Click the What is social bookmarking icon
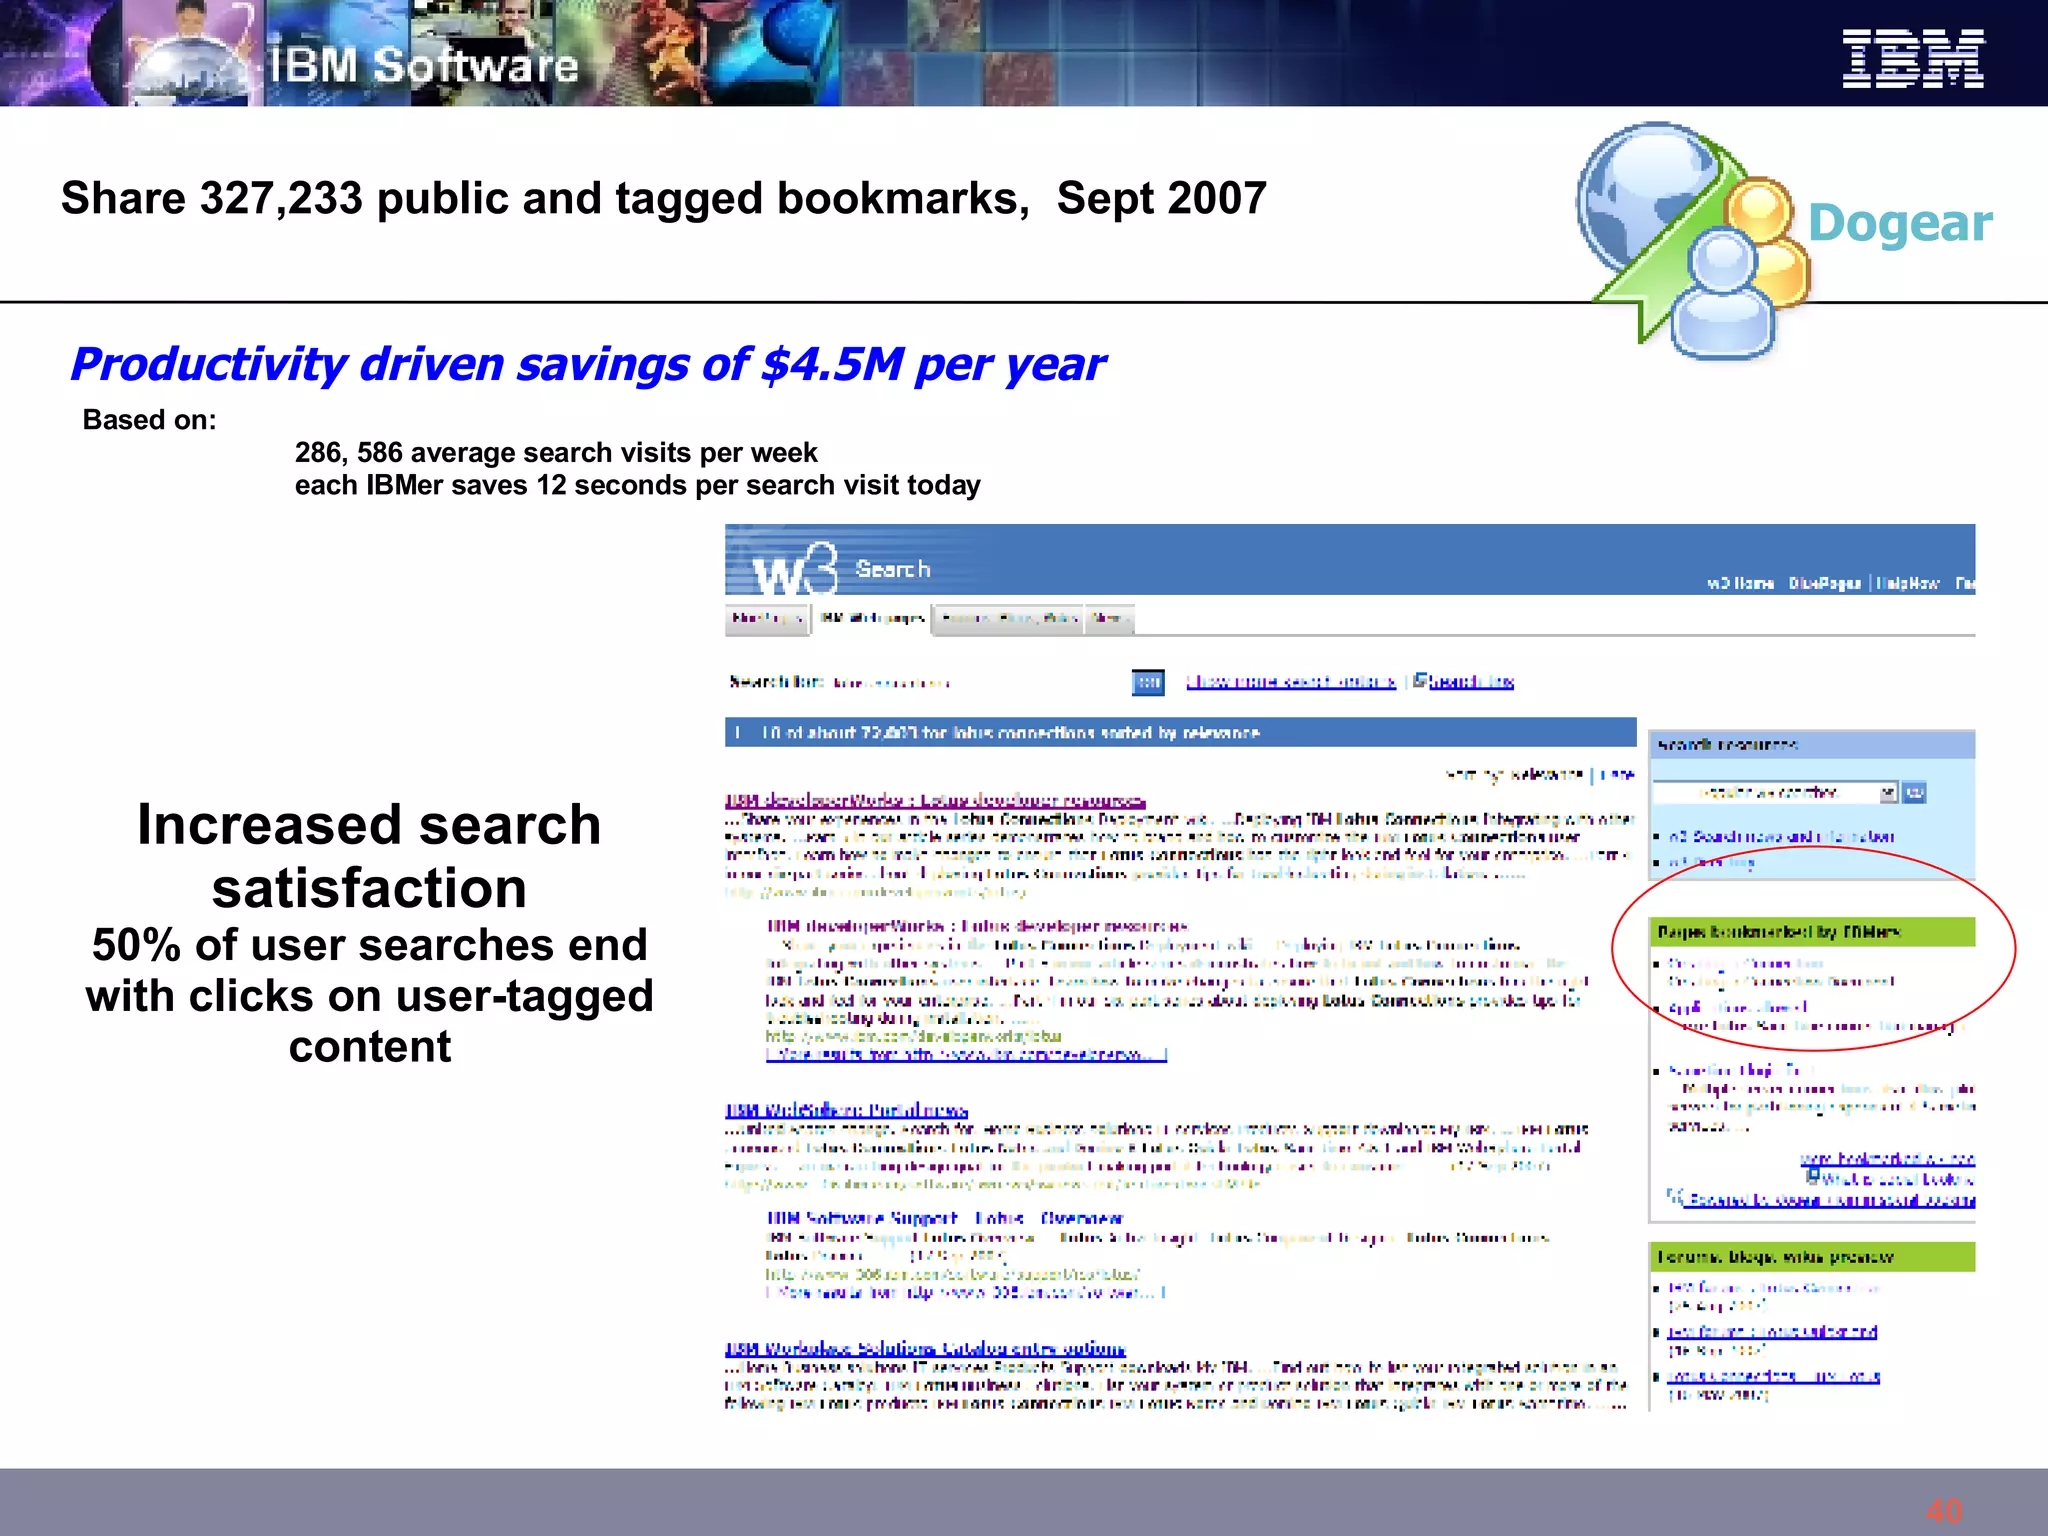The height and width of the screenshot is (1536, 2048). (x=1812, y=1177)
